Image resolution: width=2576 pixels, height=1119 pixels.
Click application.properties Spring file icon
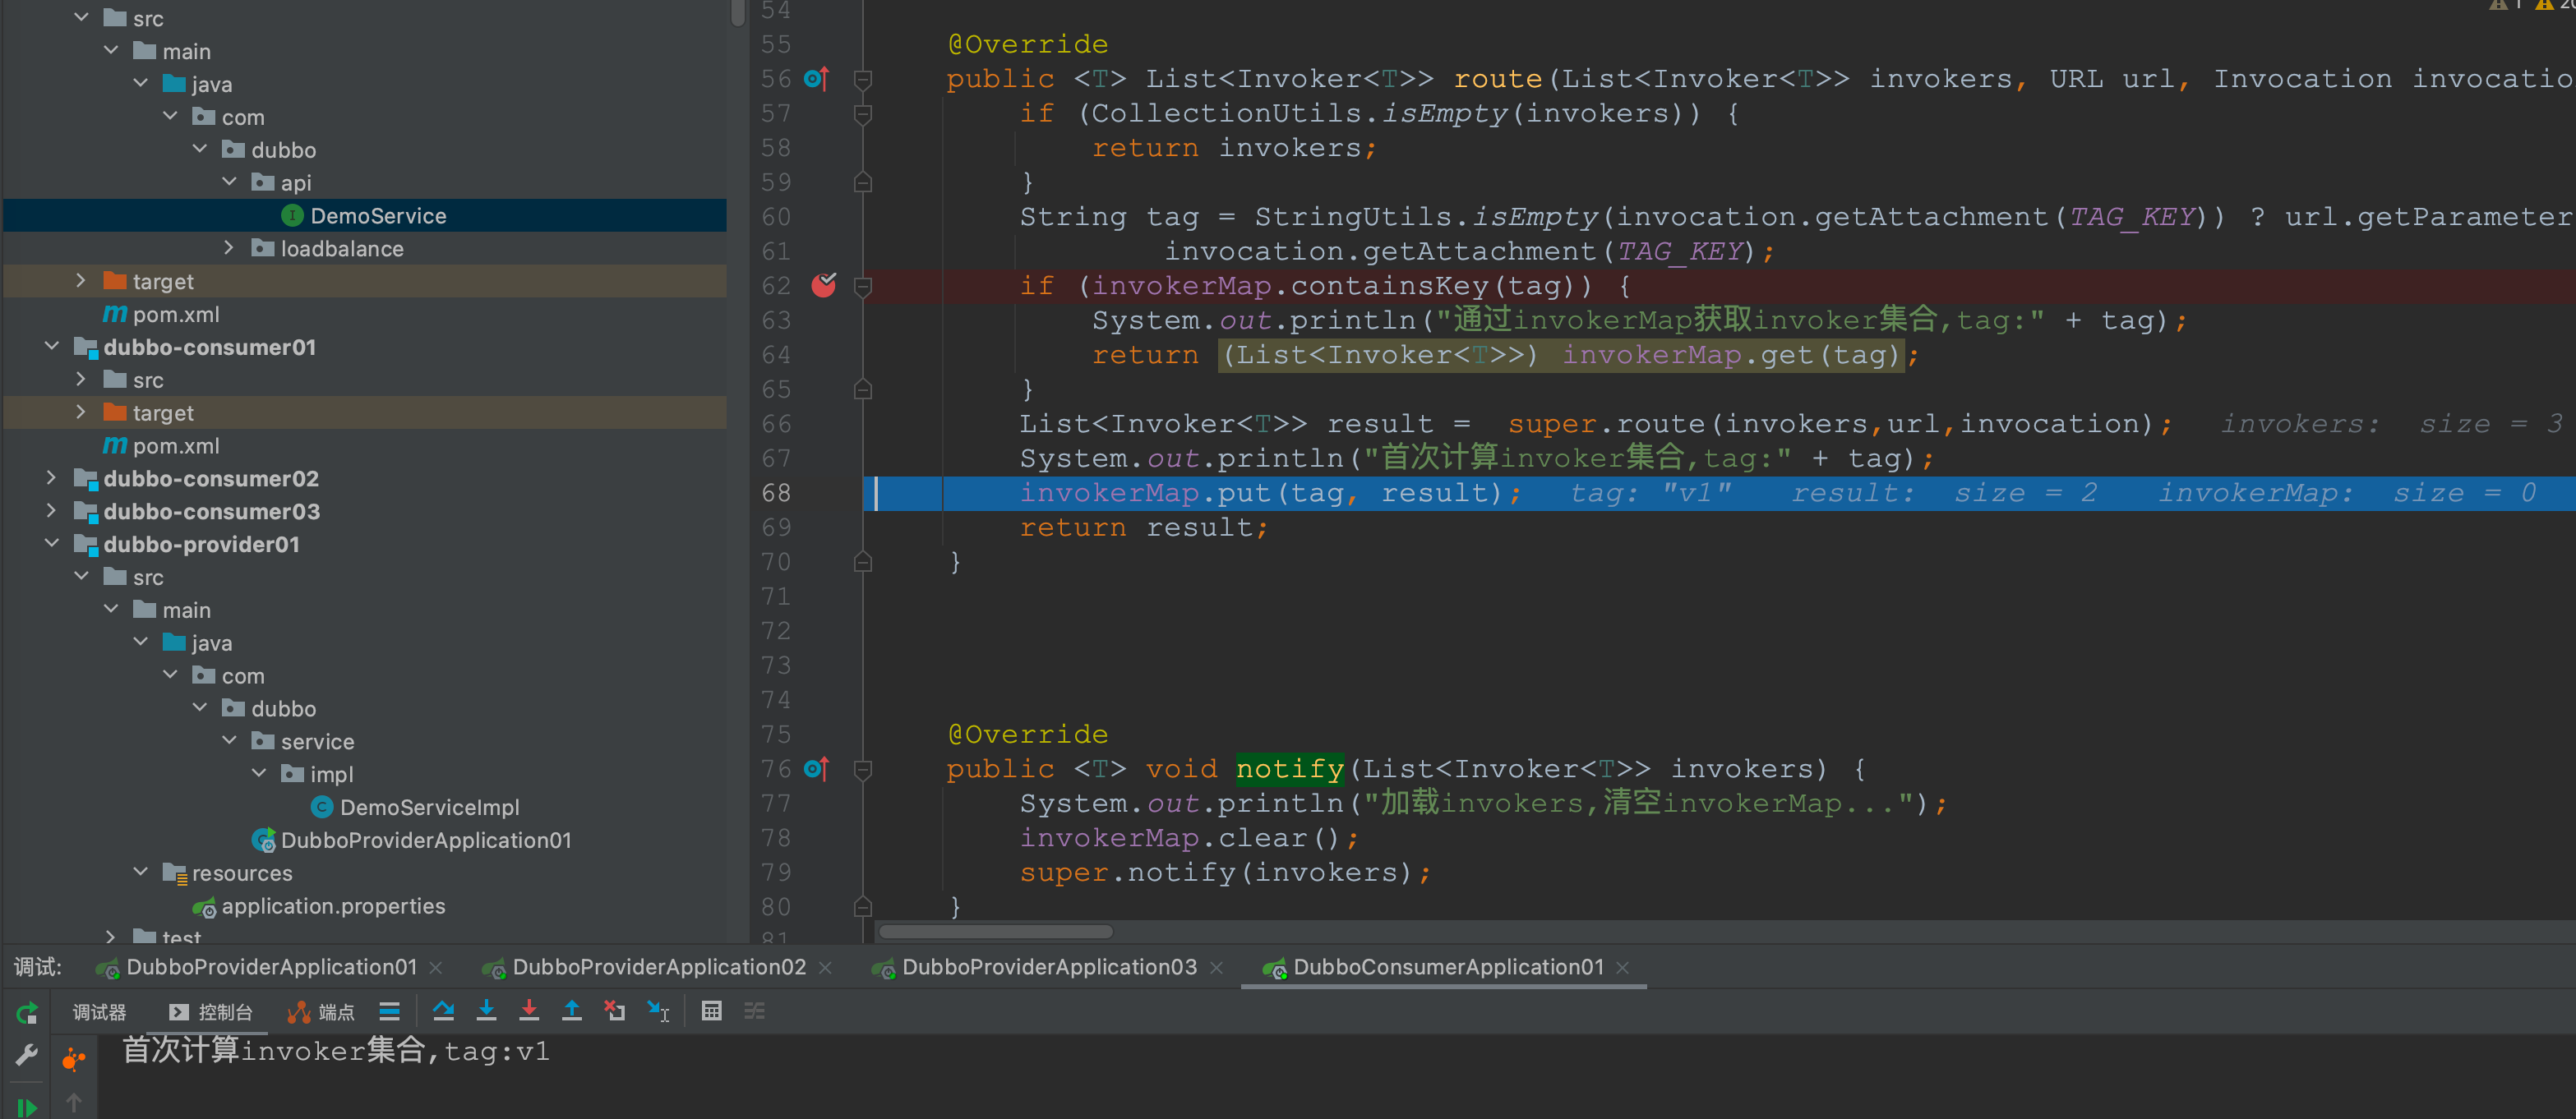point(204,907)
